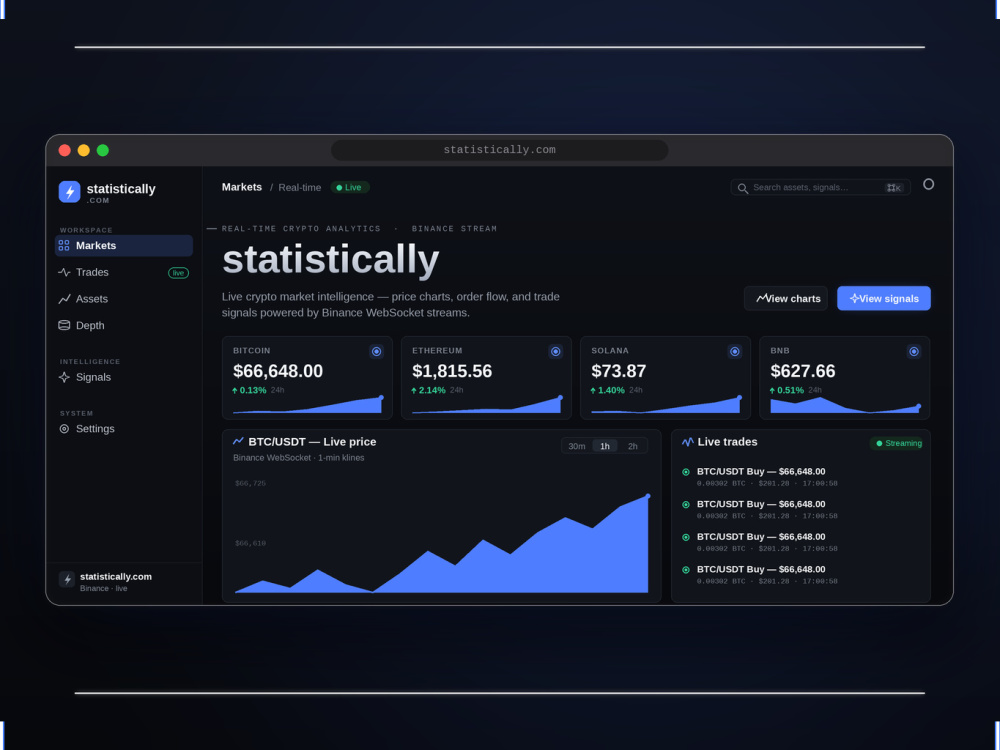Click the Assets trend line icon

tap(64, 299)
